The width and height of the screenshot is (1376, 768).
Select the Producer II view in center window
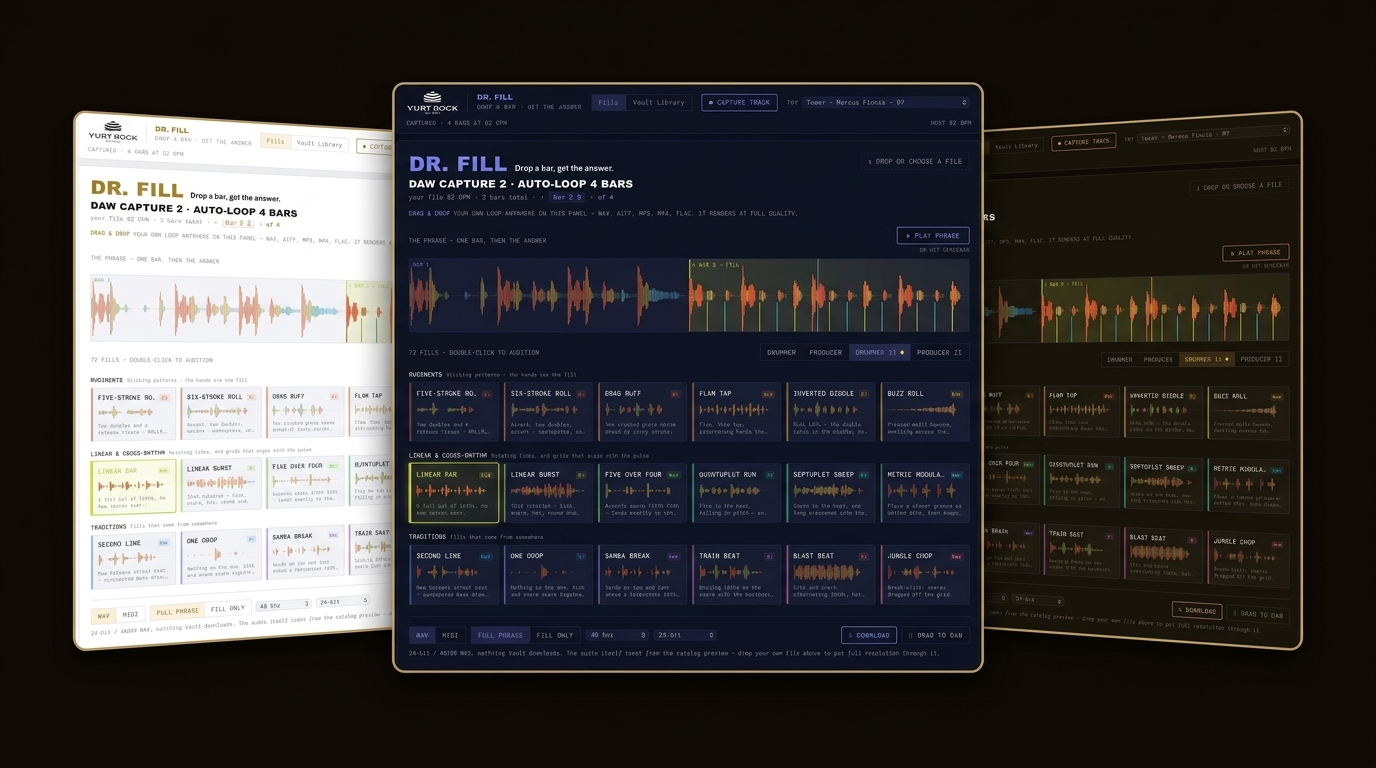tap(939, 352)
